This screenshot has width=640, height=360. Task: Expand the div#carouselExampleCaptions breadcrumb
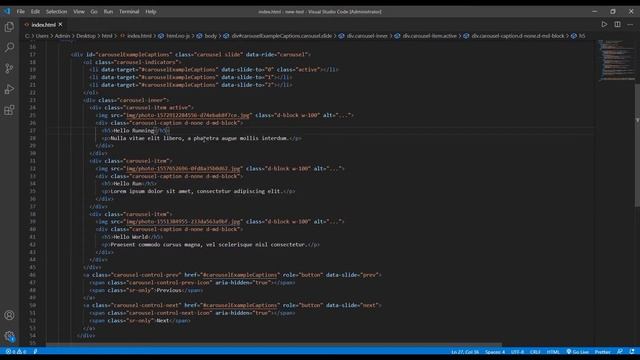coord(282,36)
